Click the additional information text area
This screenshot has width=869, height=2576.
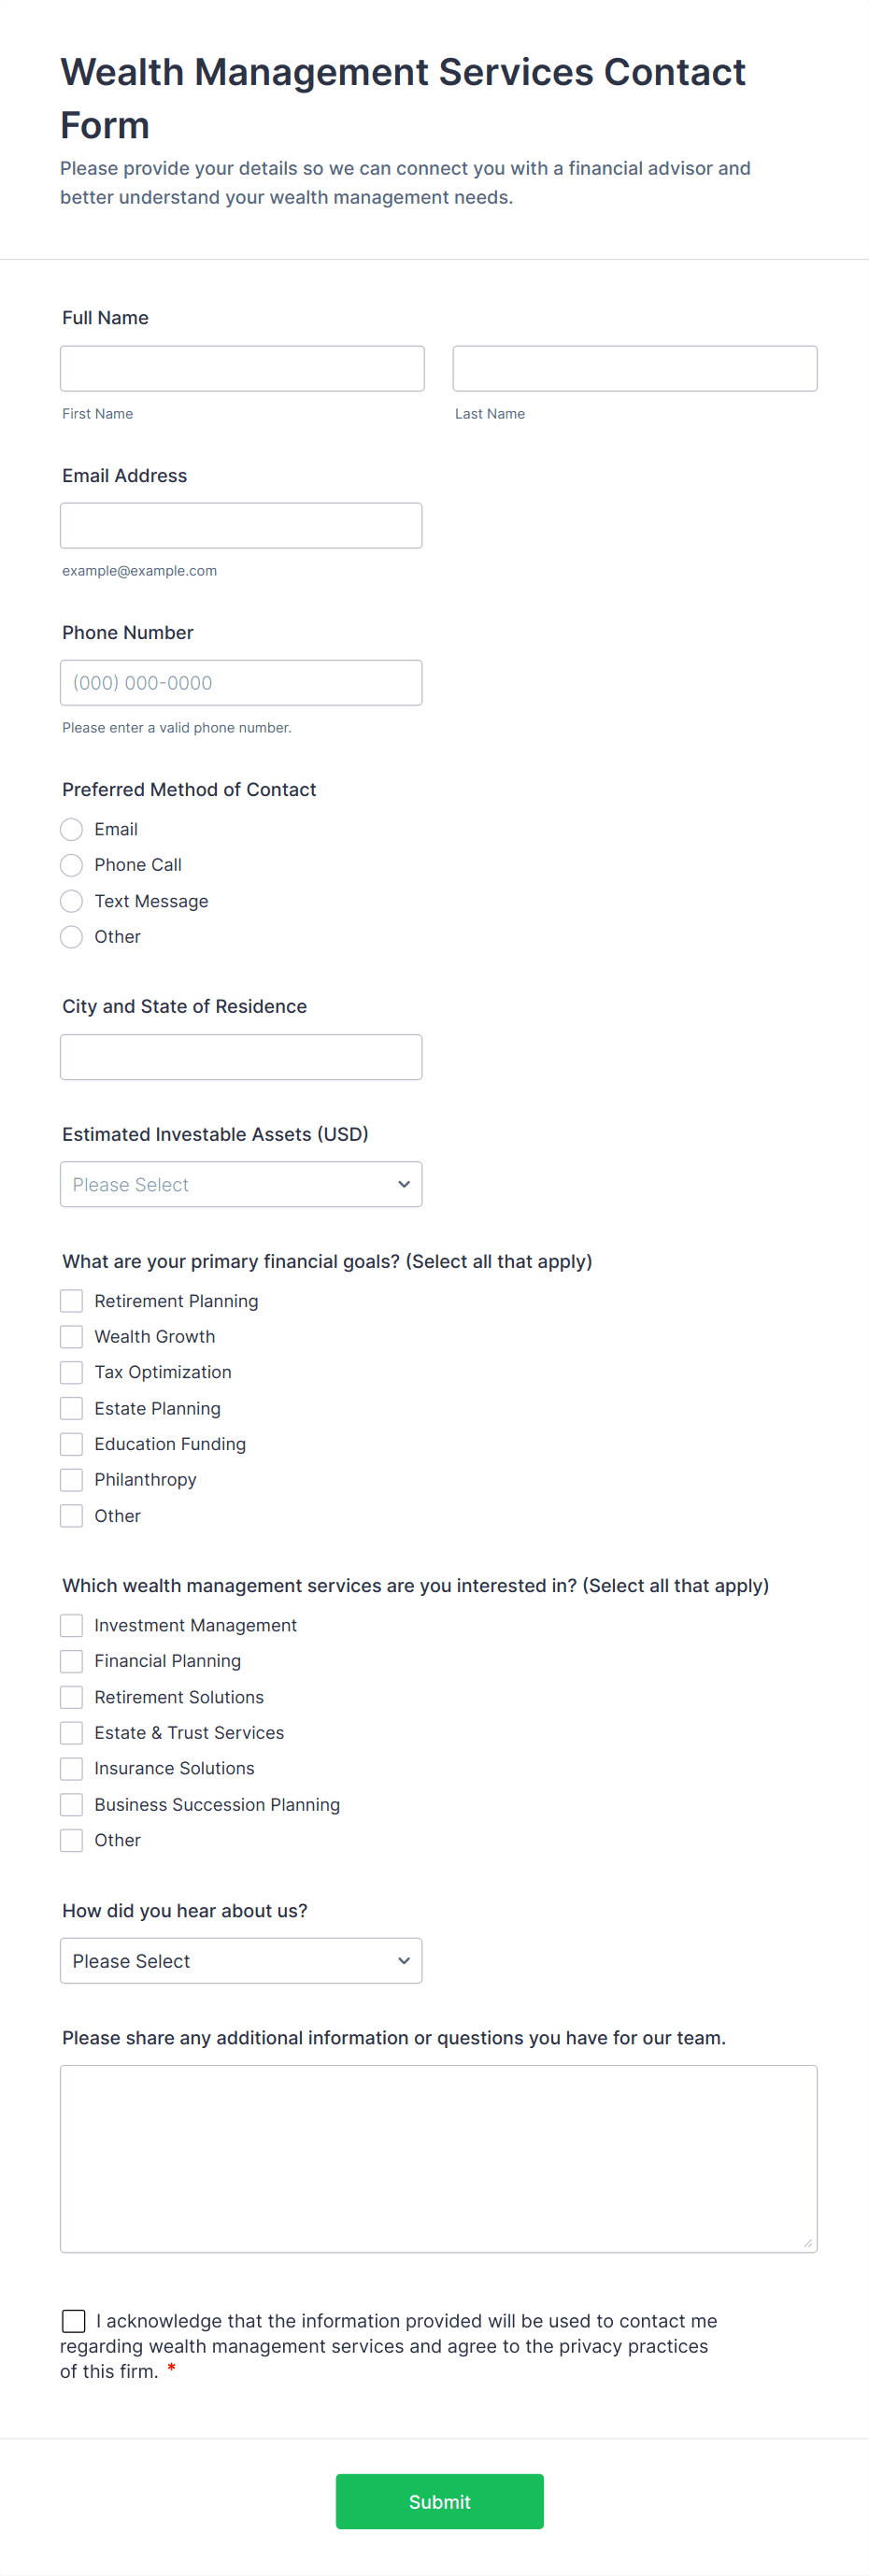tap(438, 2158)
